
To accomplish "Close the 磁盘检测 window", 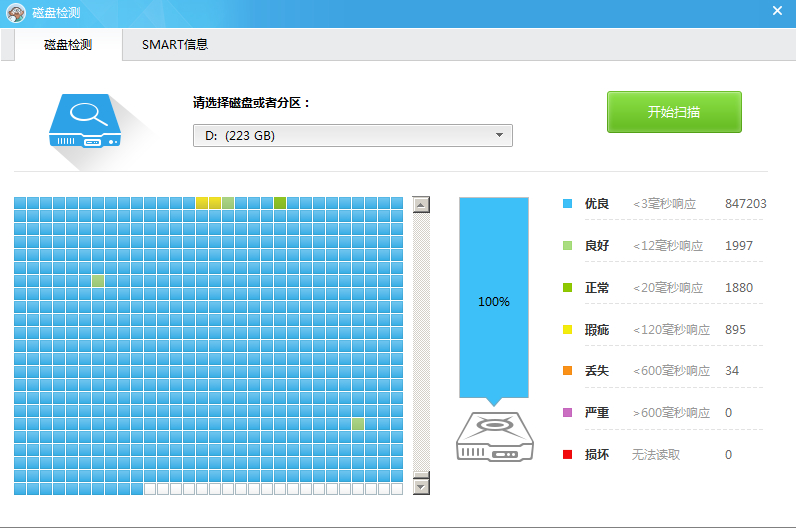I will (x=777, y=11).
